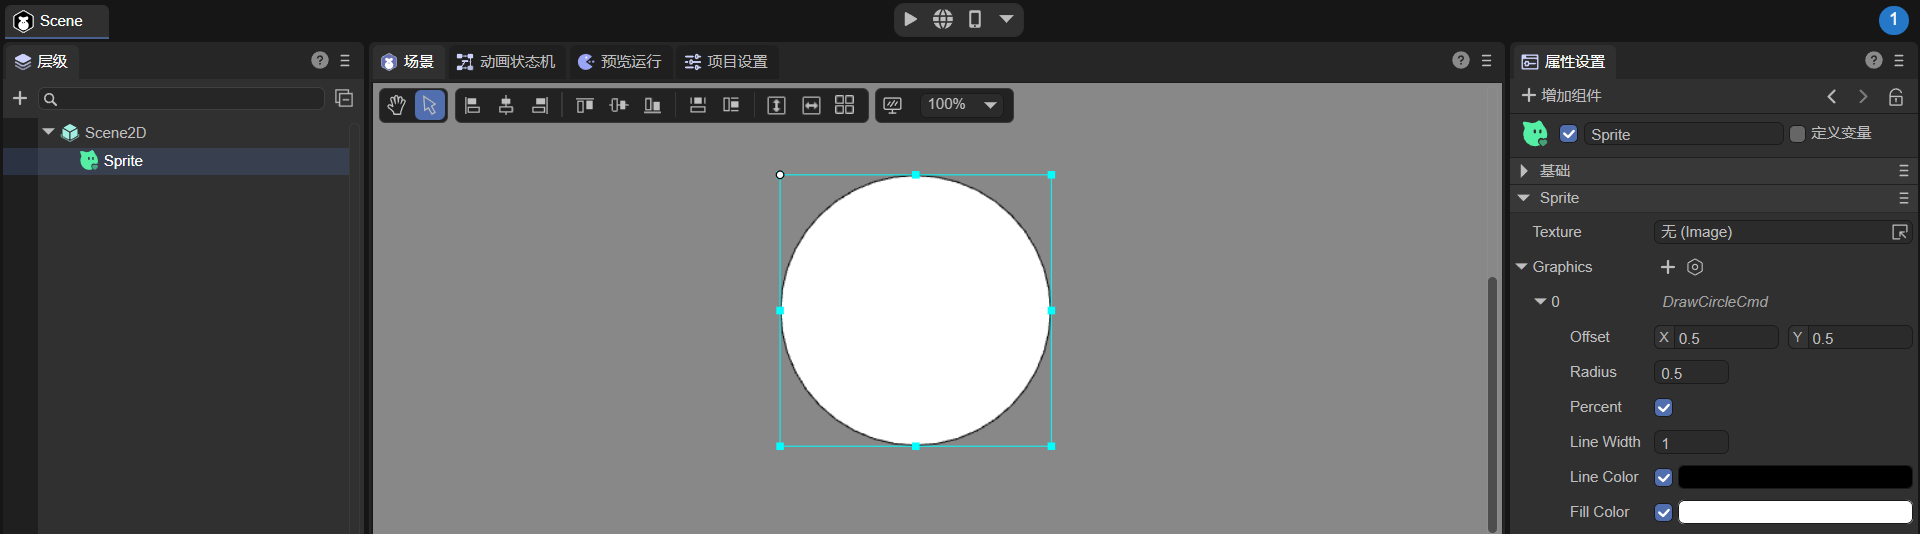
Task: Click the align left edges icon
Action: (473, 105)
